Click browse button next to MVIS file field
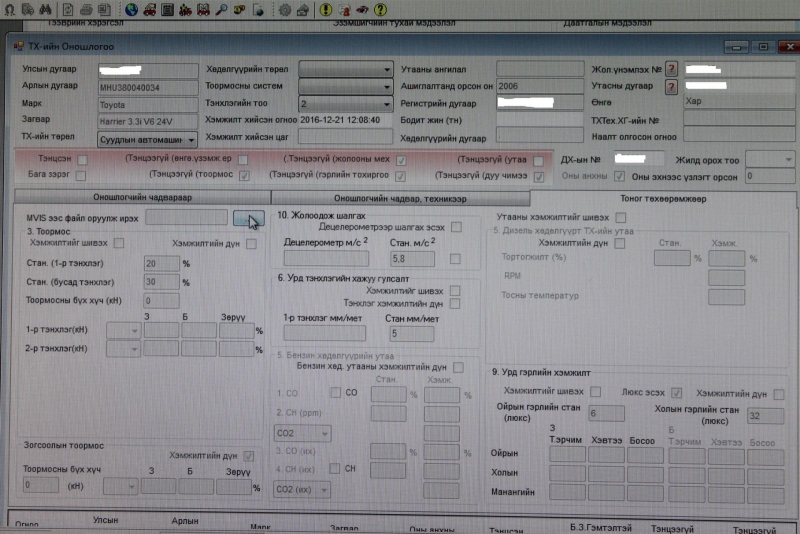The image size is (800, 534). pos(247,217)
